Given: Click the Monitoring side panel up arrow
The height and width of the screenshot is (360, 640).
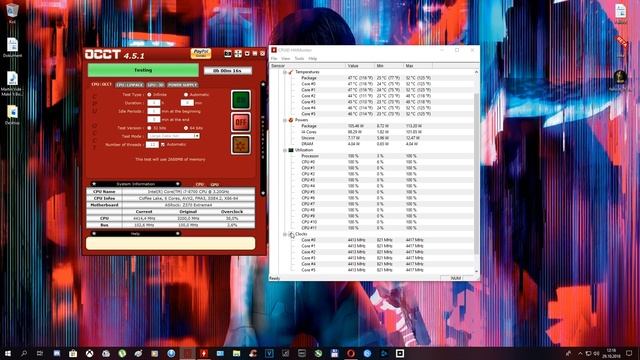Looking at the screenshot, I should pyautogui.click(x=263, y=84).
